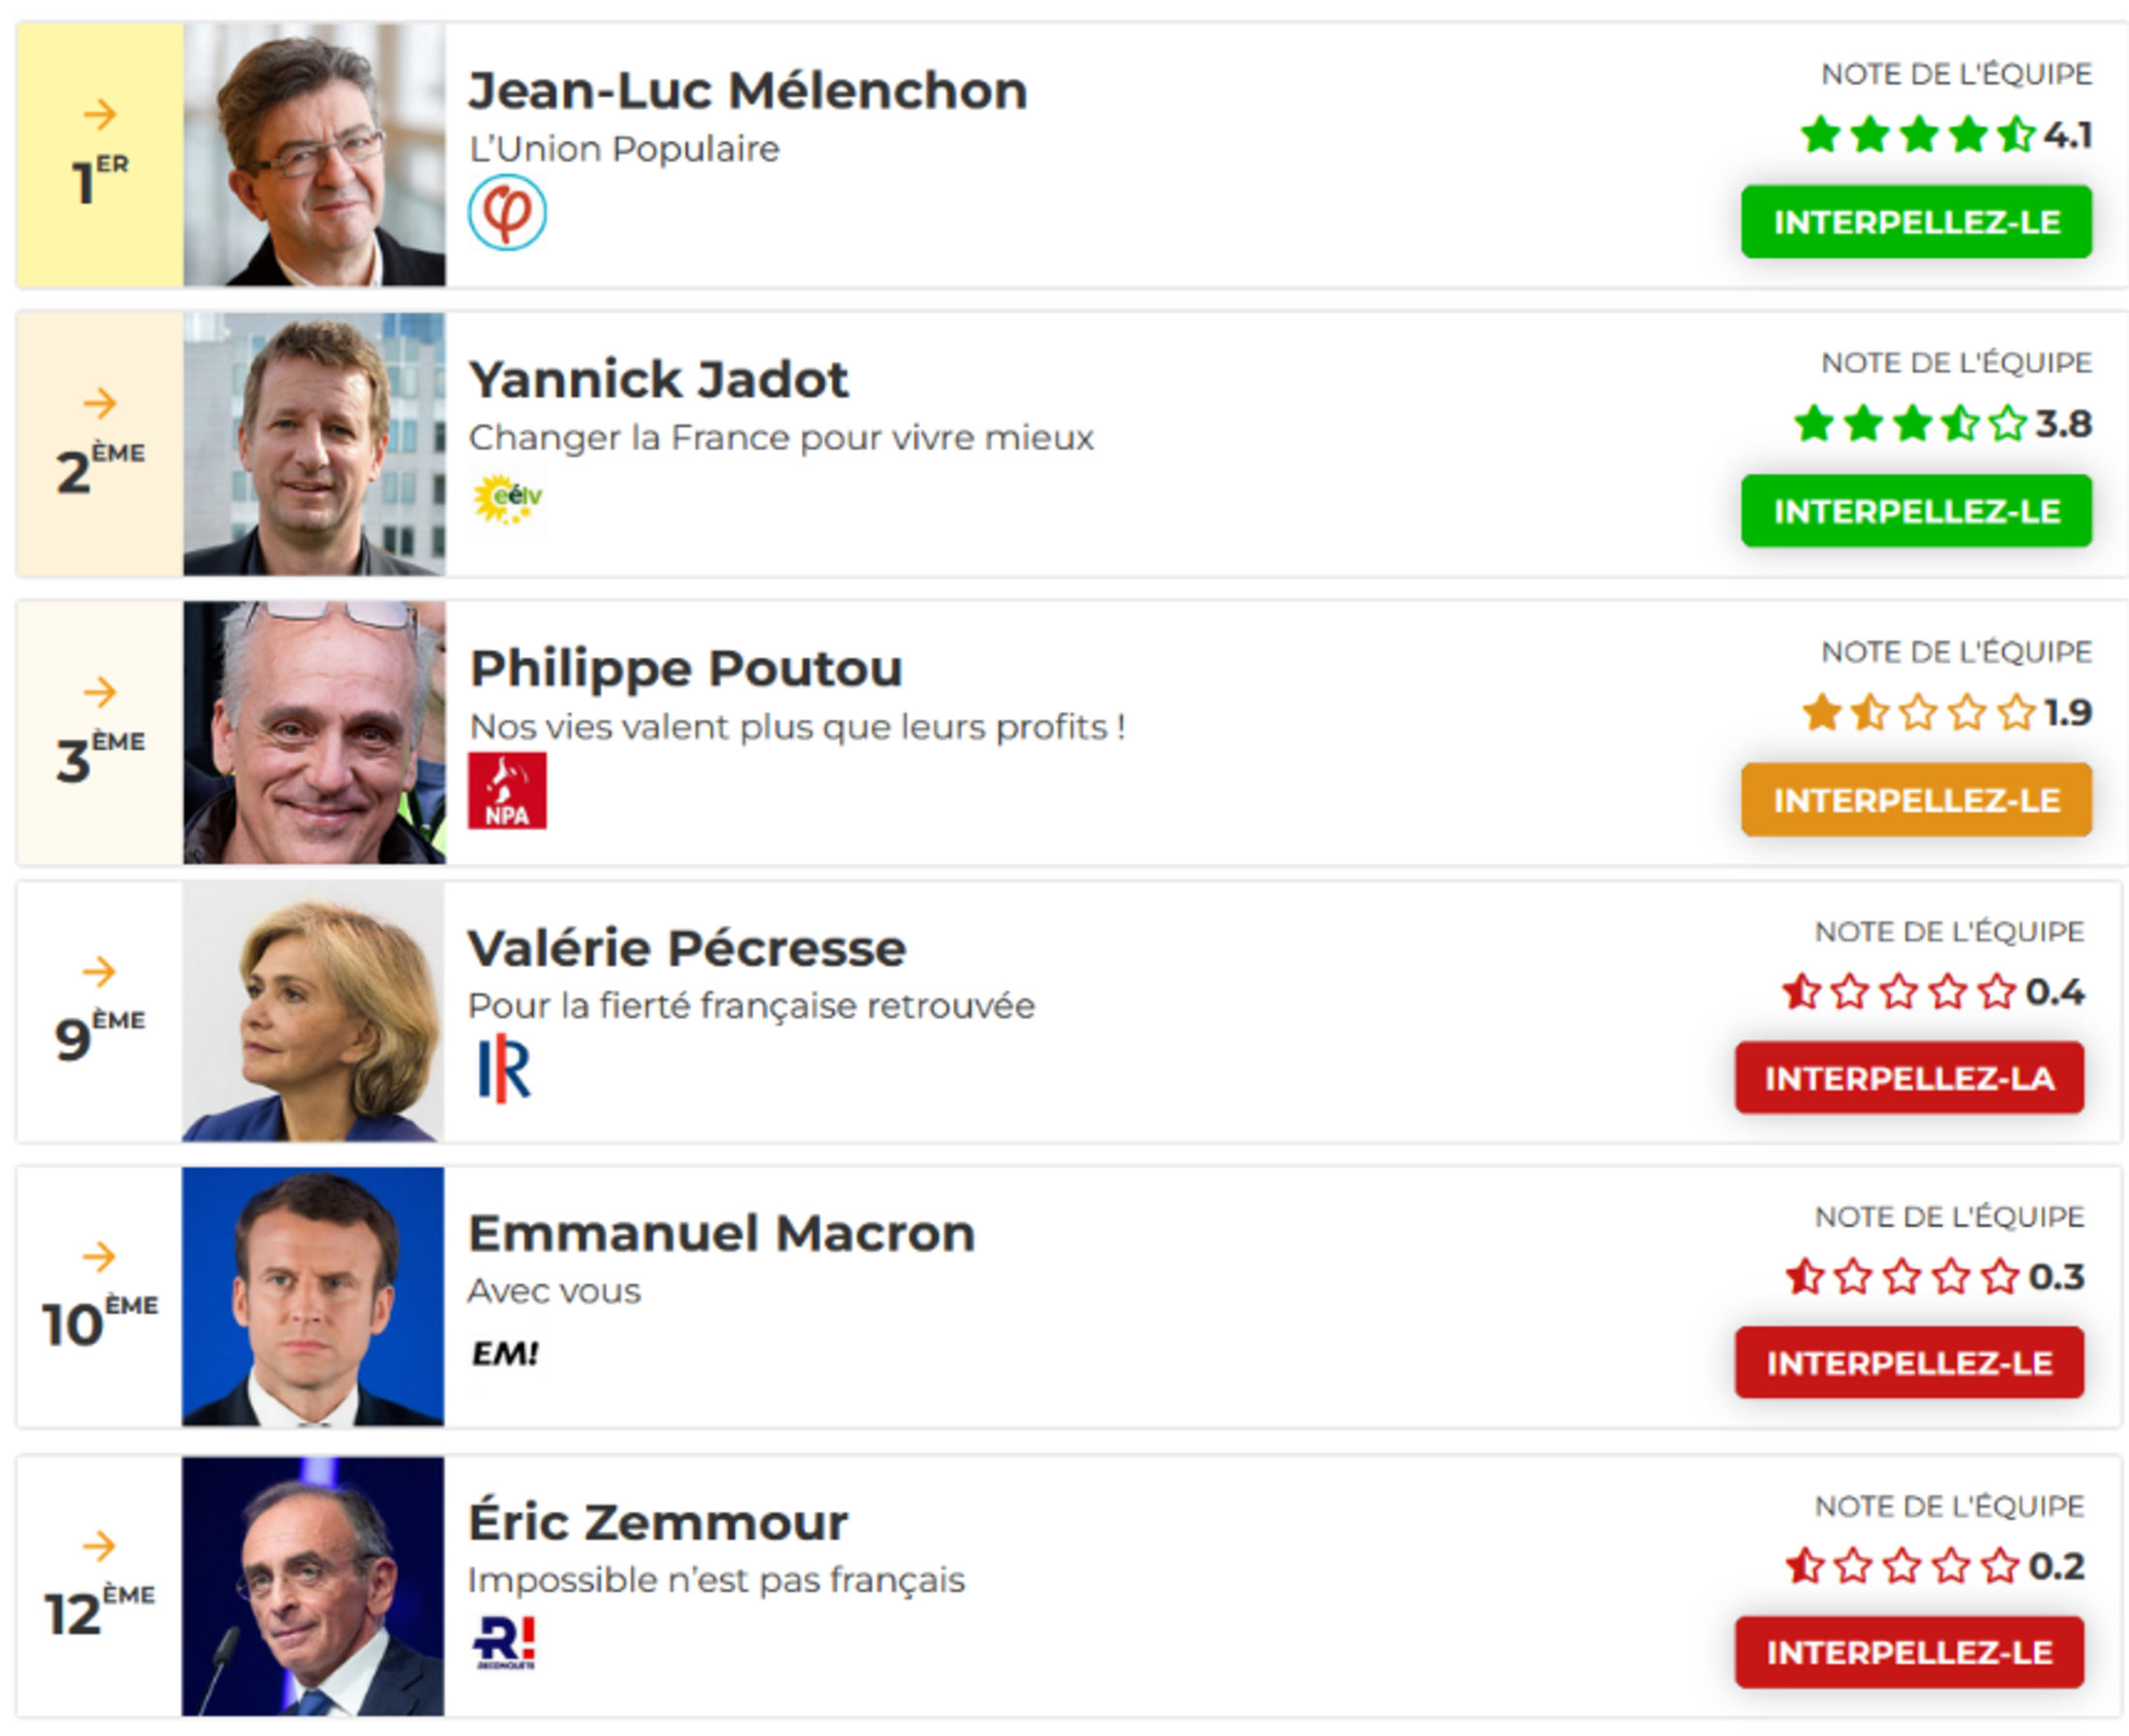Image resolution: width=2129 pixels, height=1736 pixels.
Task: Click the EM! party logo
Action: (x=505, y=1353)
